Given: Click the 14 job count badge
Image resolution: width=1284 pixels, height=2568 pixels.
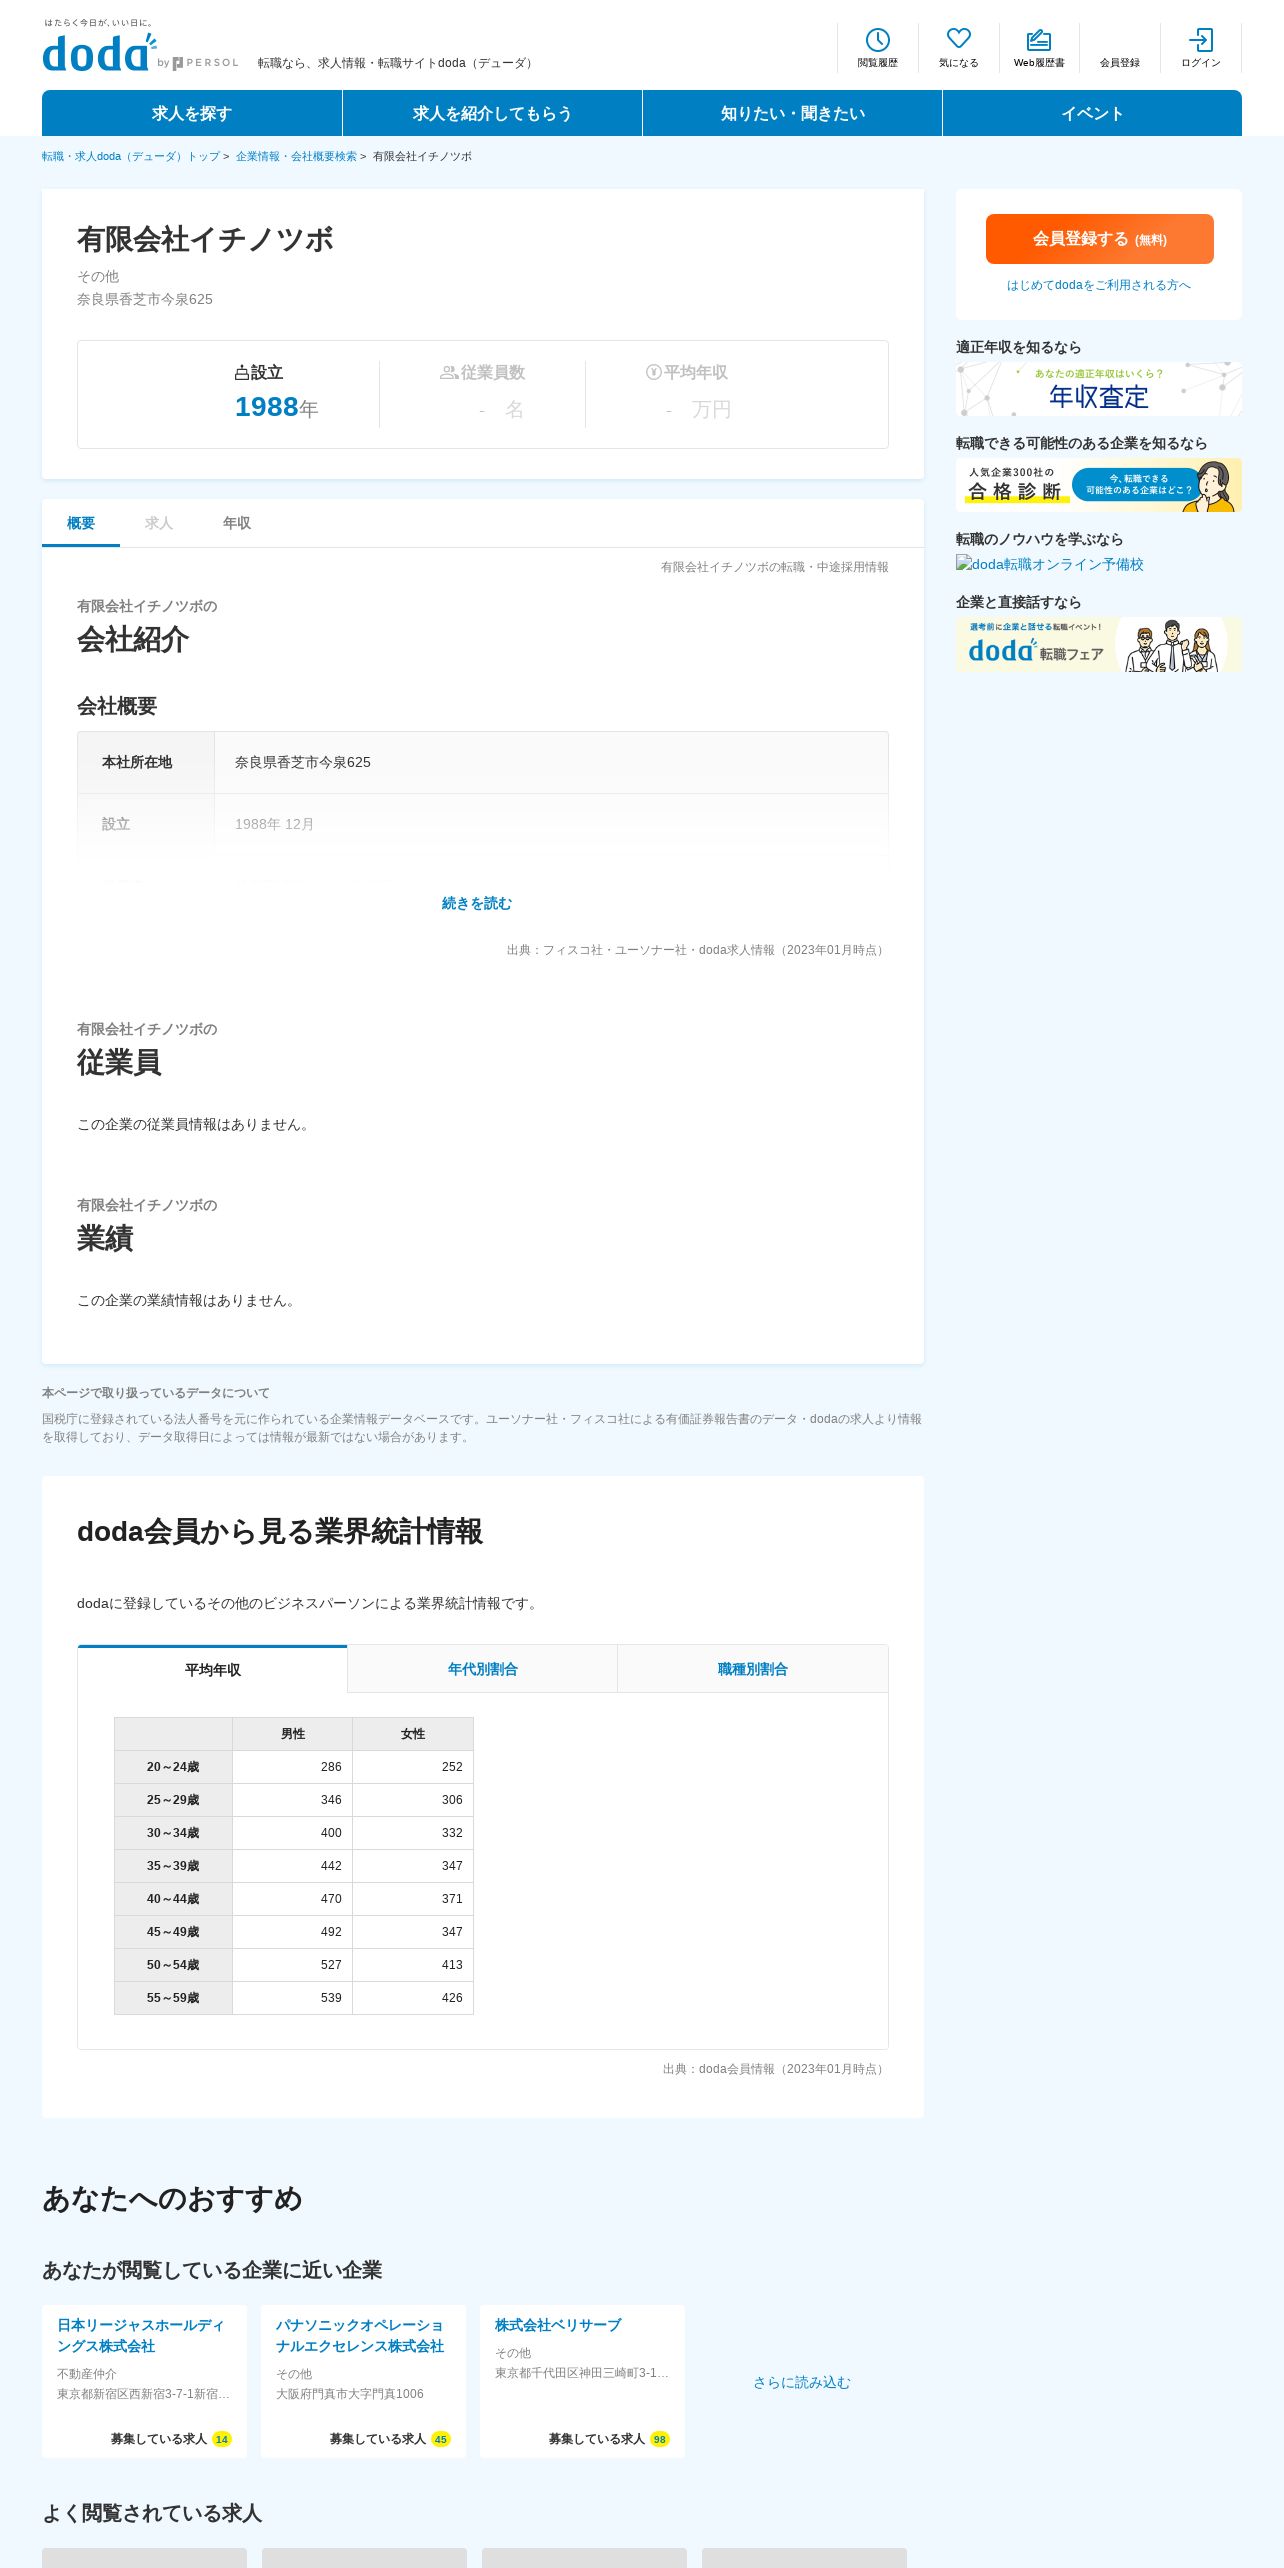Looking at the screenshot, I should coord(222,2439).
